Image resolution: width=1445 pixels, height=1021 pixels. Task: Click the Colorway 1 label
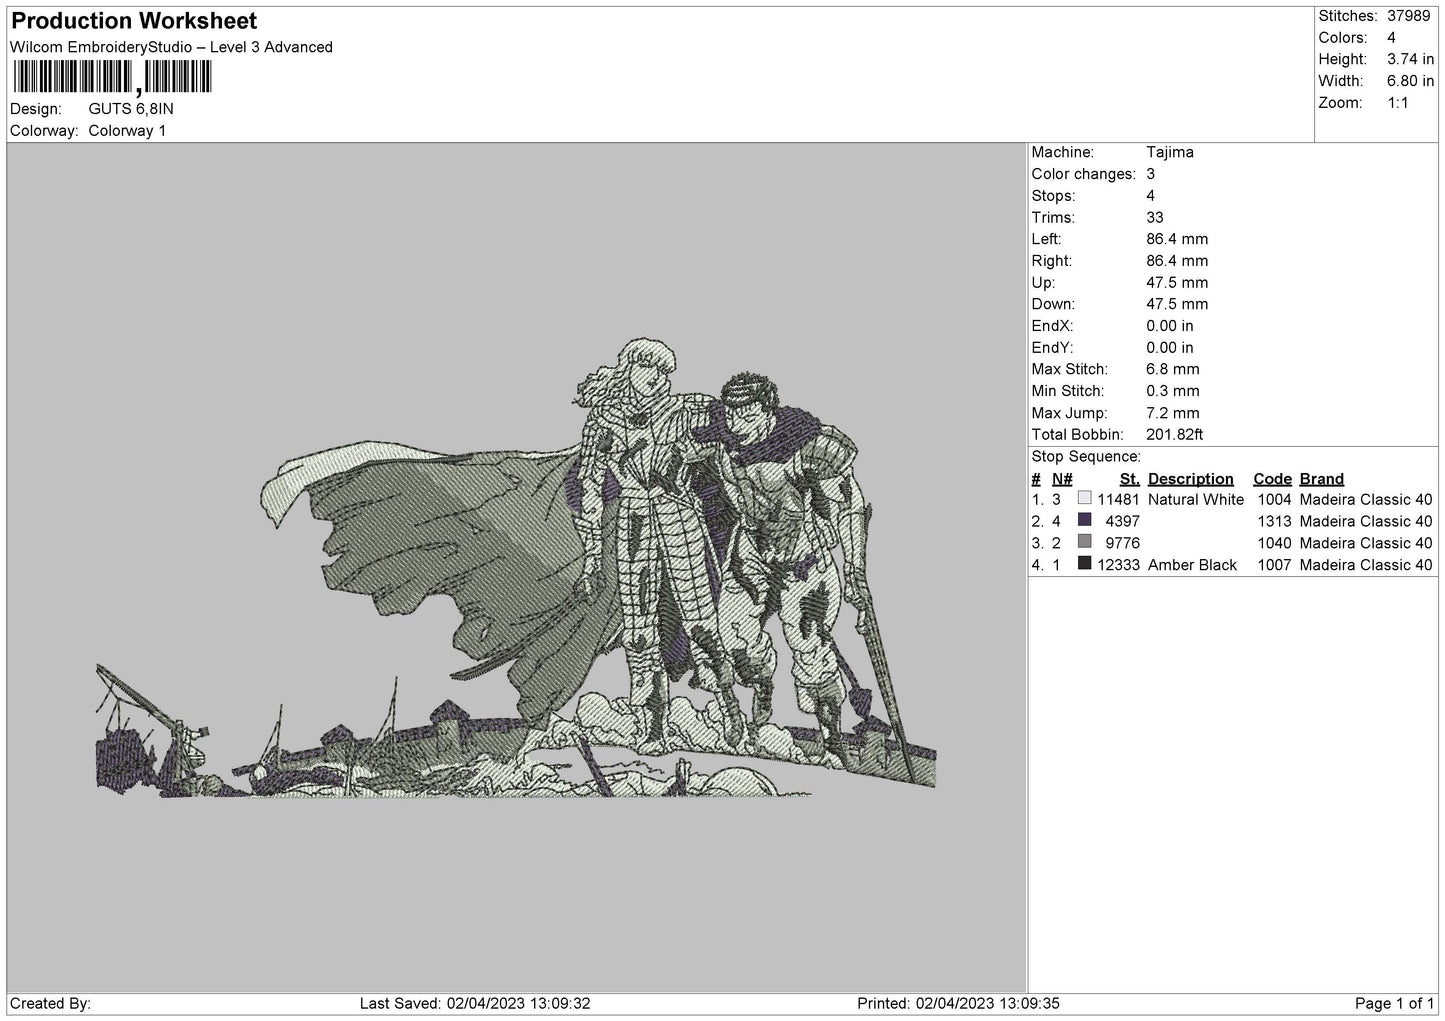(127, 131)
